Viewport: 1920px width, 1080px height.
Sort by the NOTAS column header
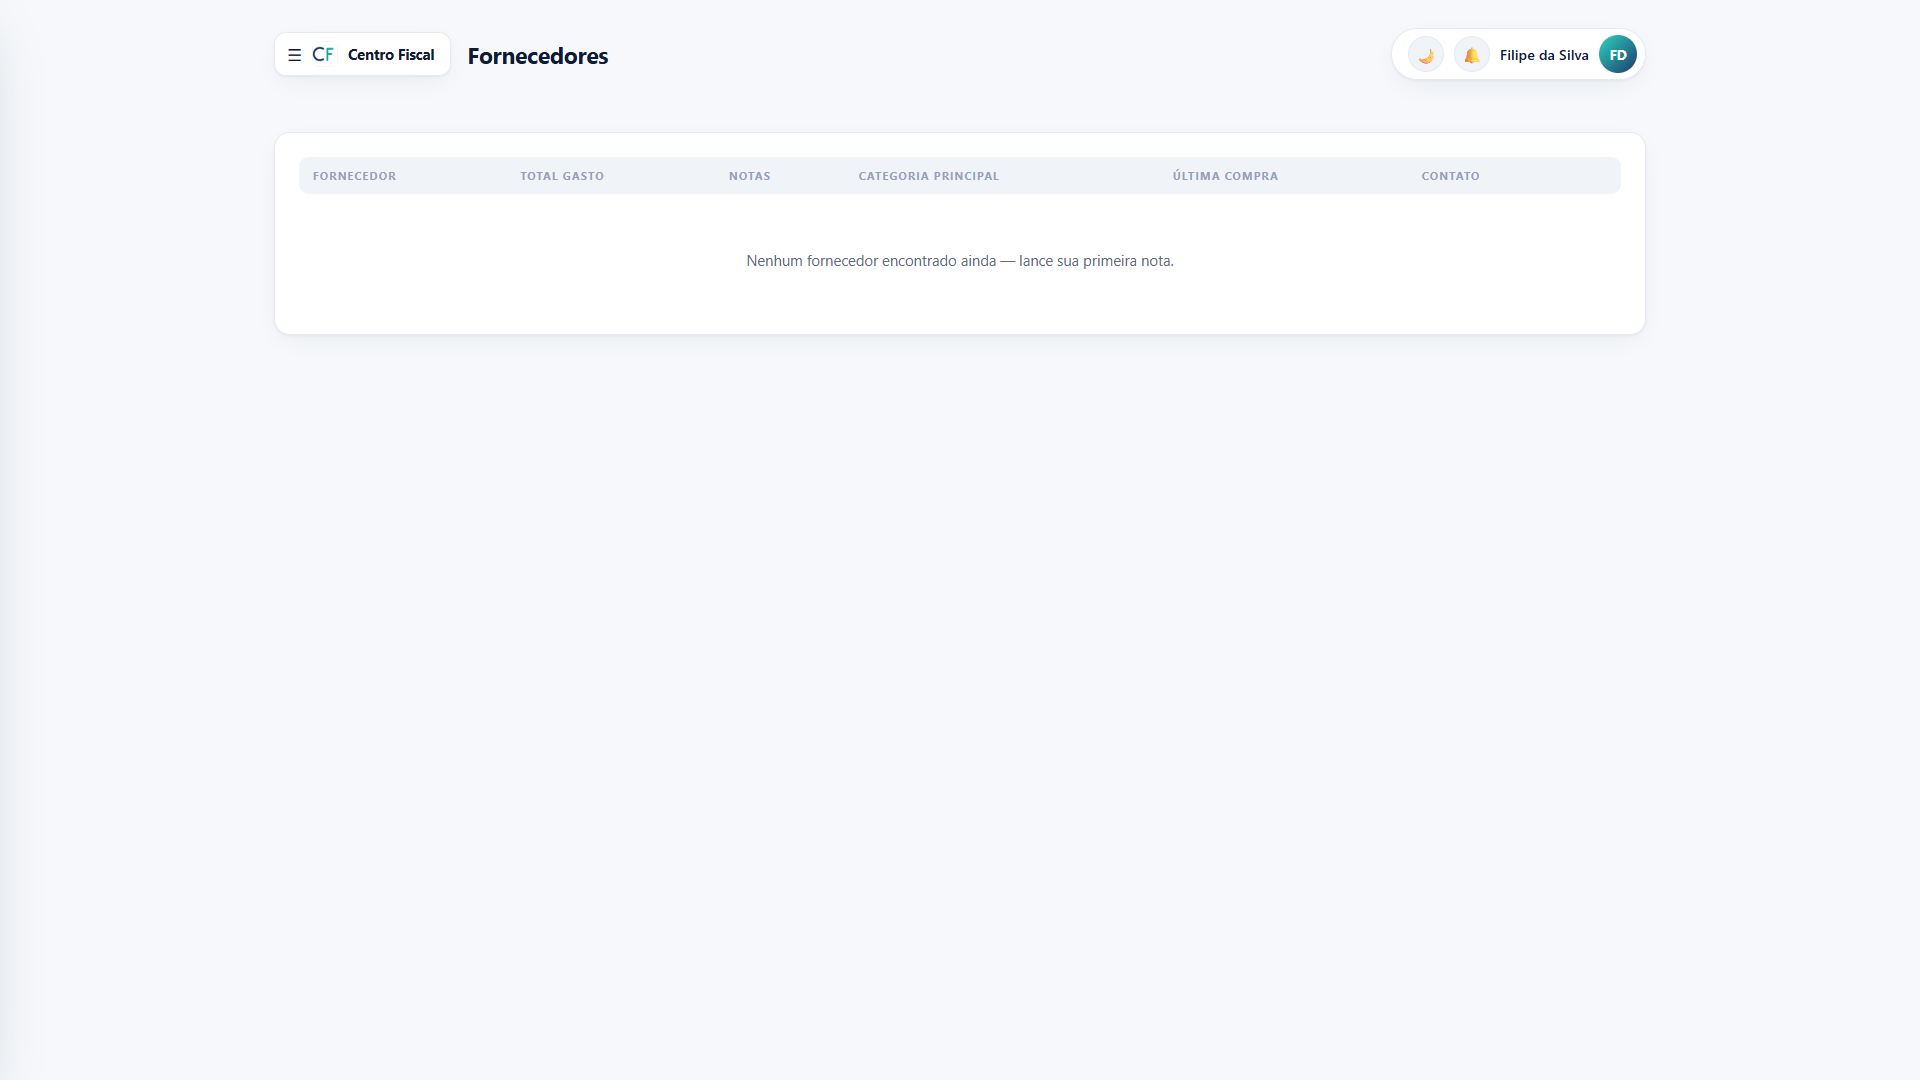tap(750, 176)
